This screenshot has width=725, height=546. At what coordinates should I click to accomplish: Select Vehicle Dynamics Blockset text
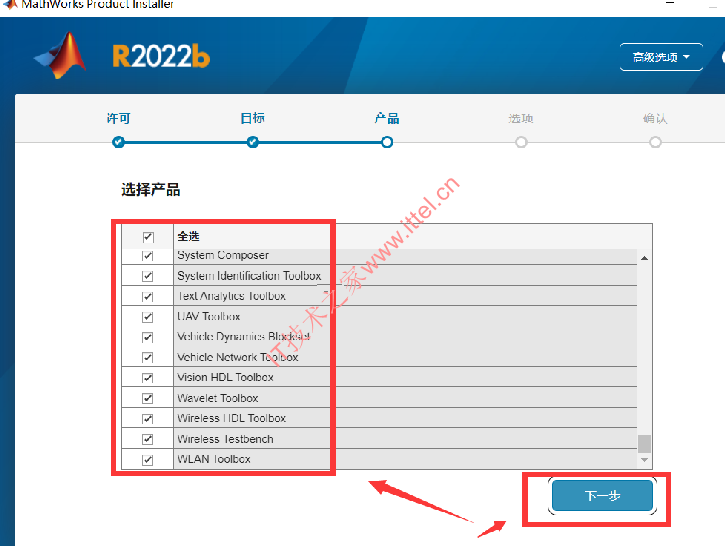tap(243, 336)
